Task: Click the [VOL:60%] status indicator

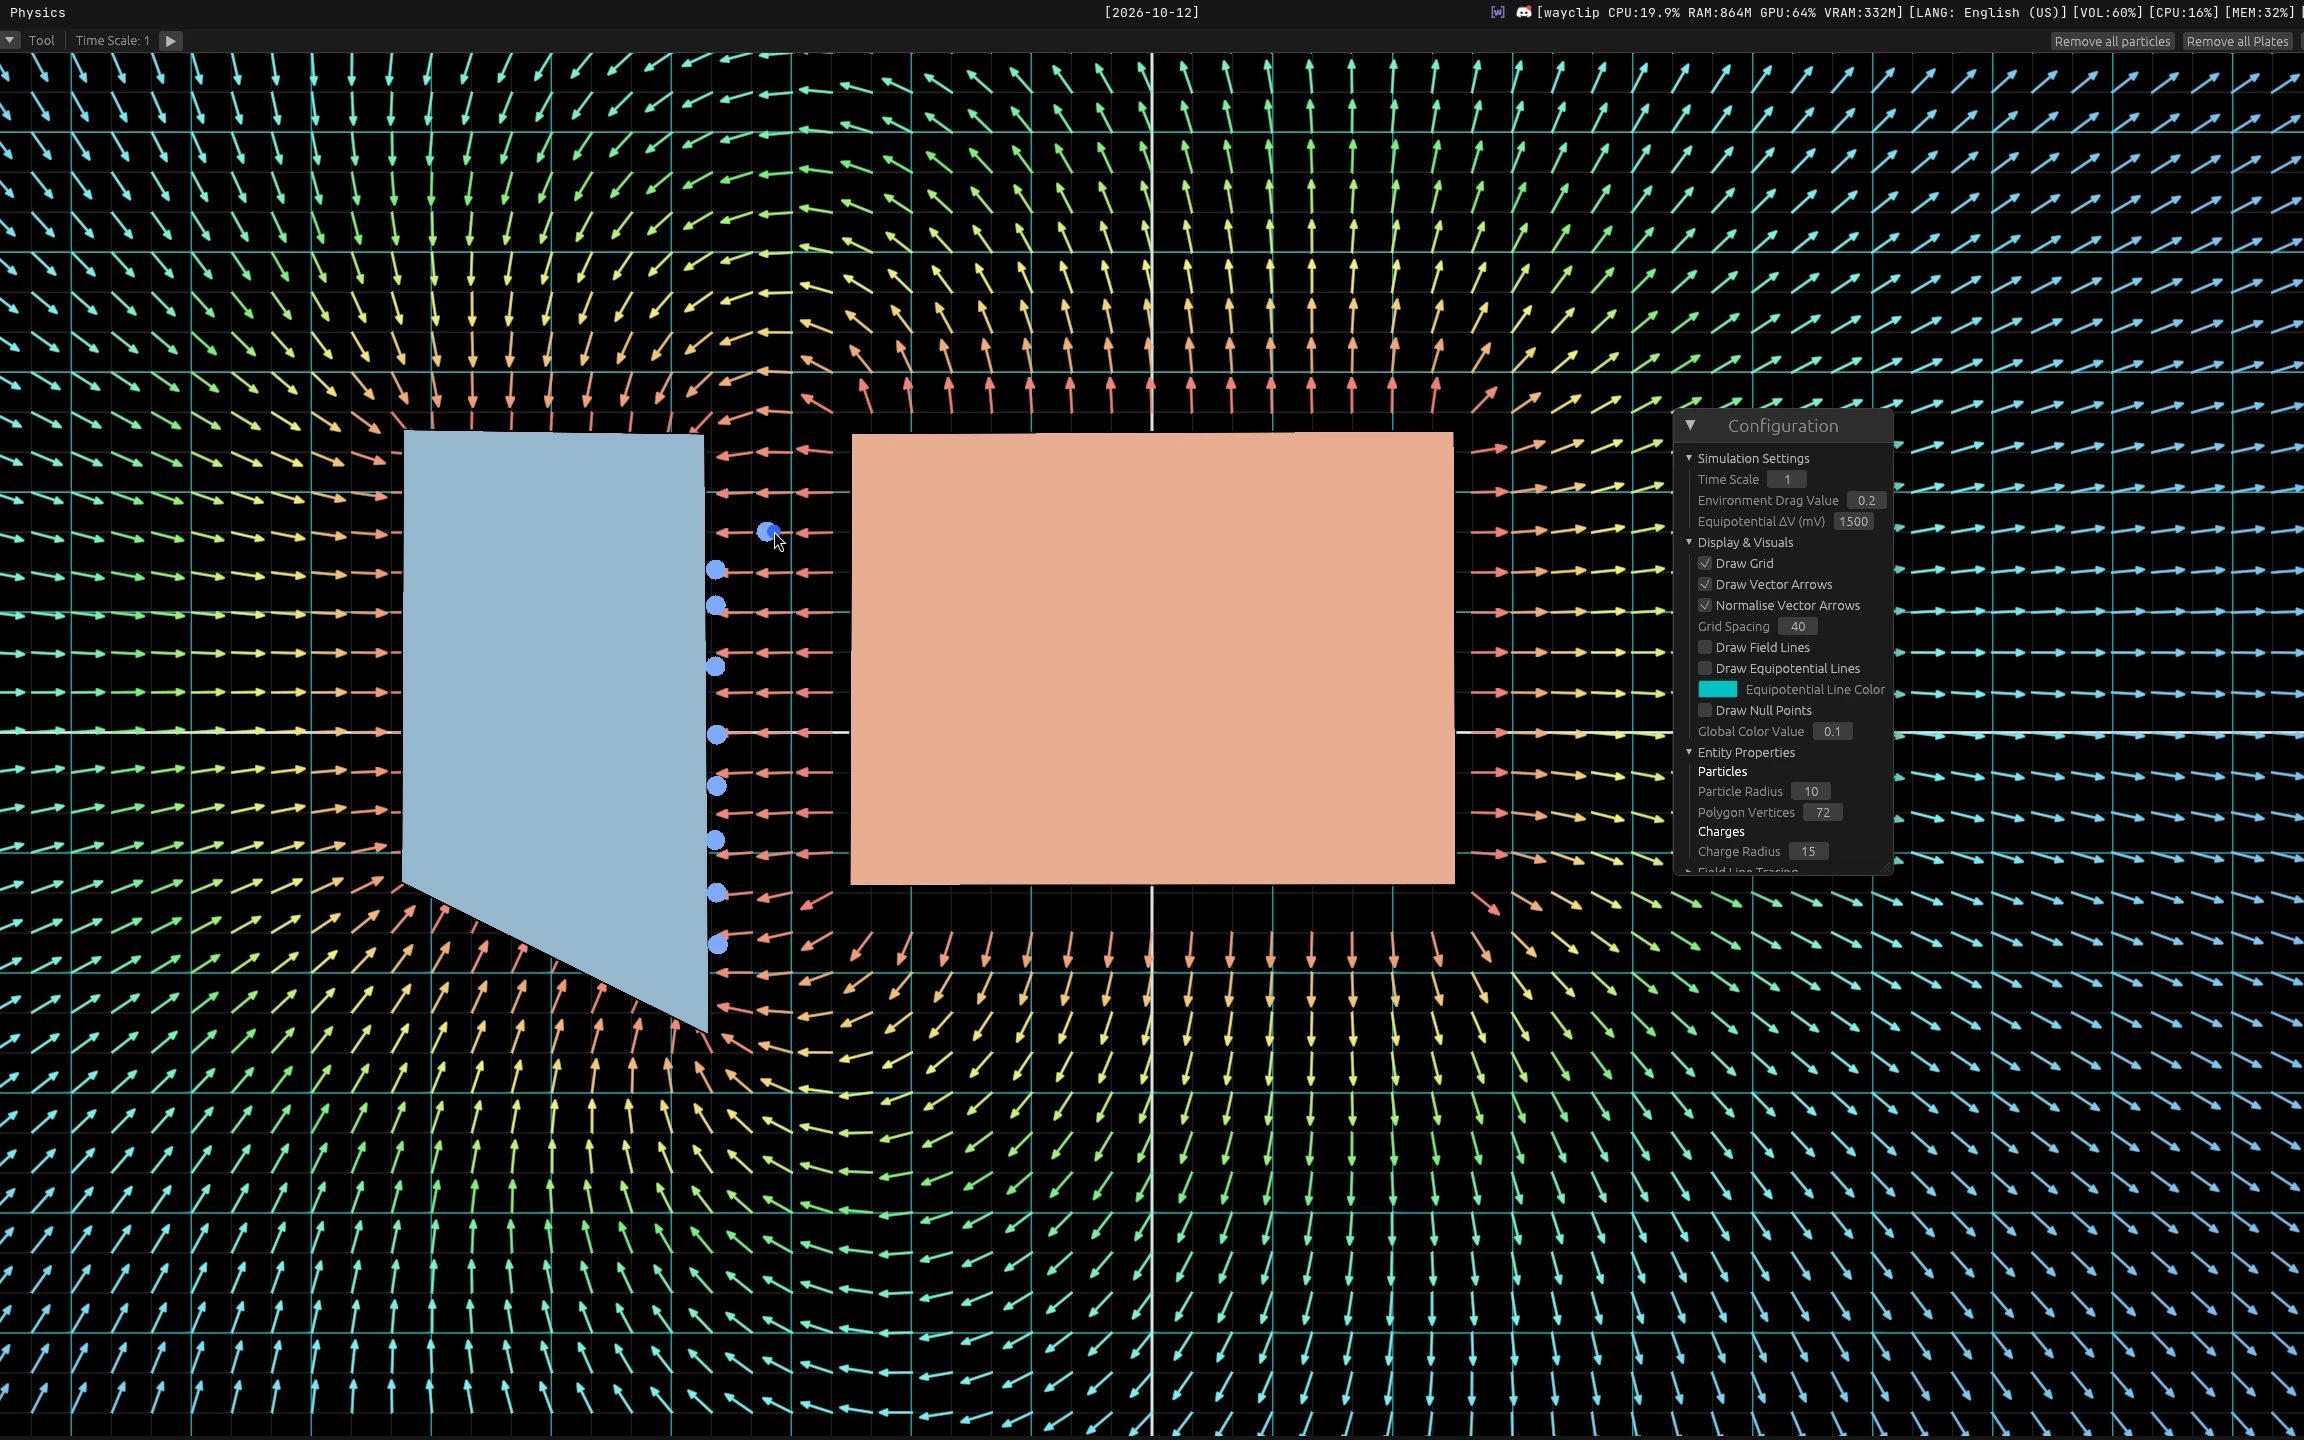Action: pyautogui.click(x=2108, y=12)
